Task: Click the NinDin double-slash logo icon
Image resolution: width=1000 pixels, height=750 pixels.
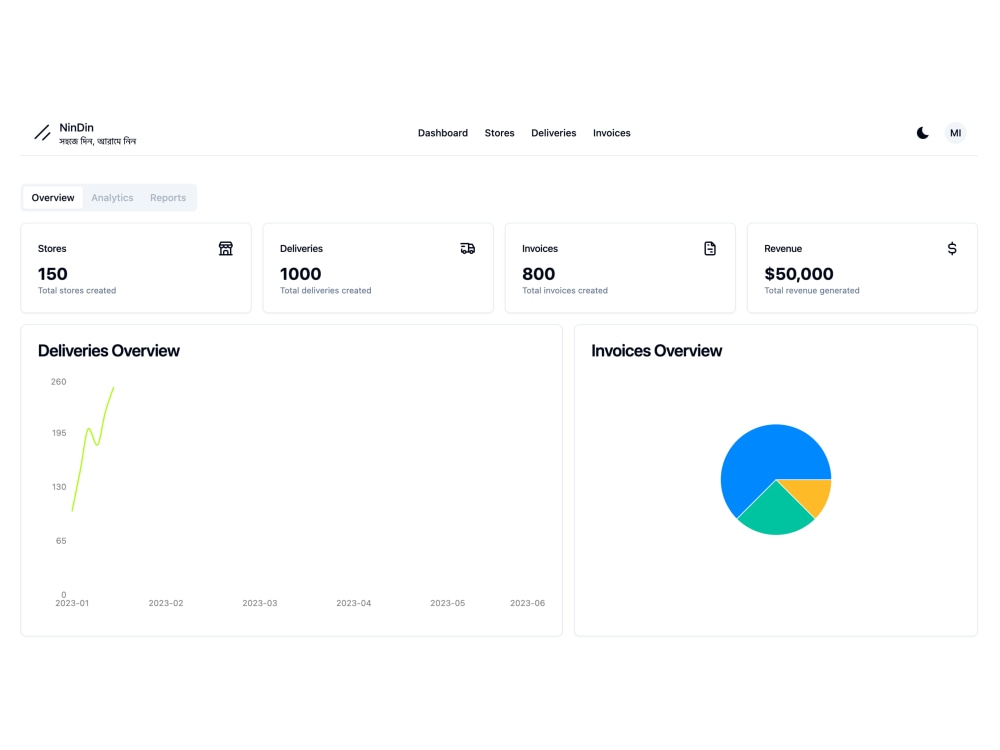Action: [x=42, y=133]
